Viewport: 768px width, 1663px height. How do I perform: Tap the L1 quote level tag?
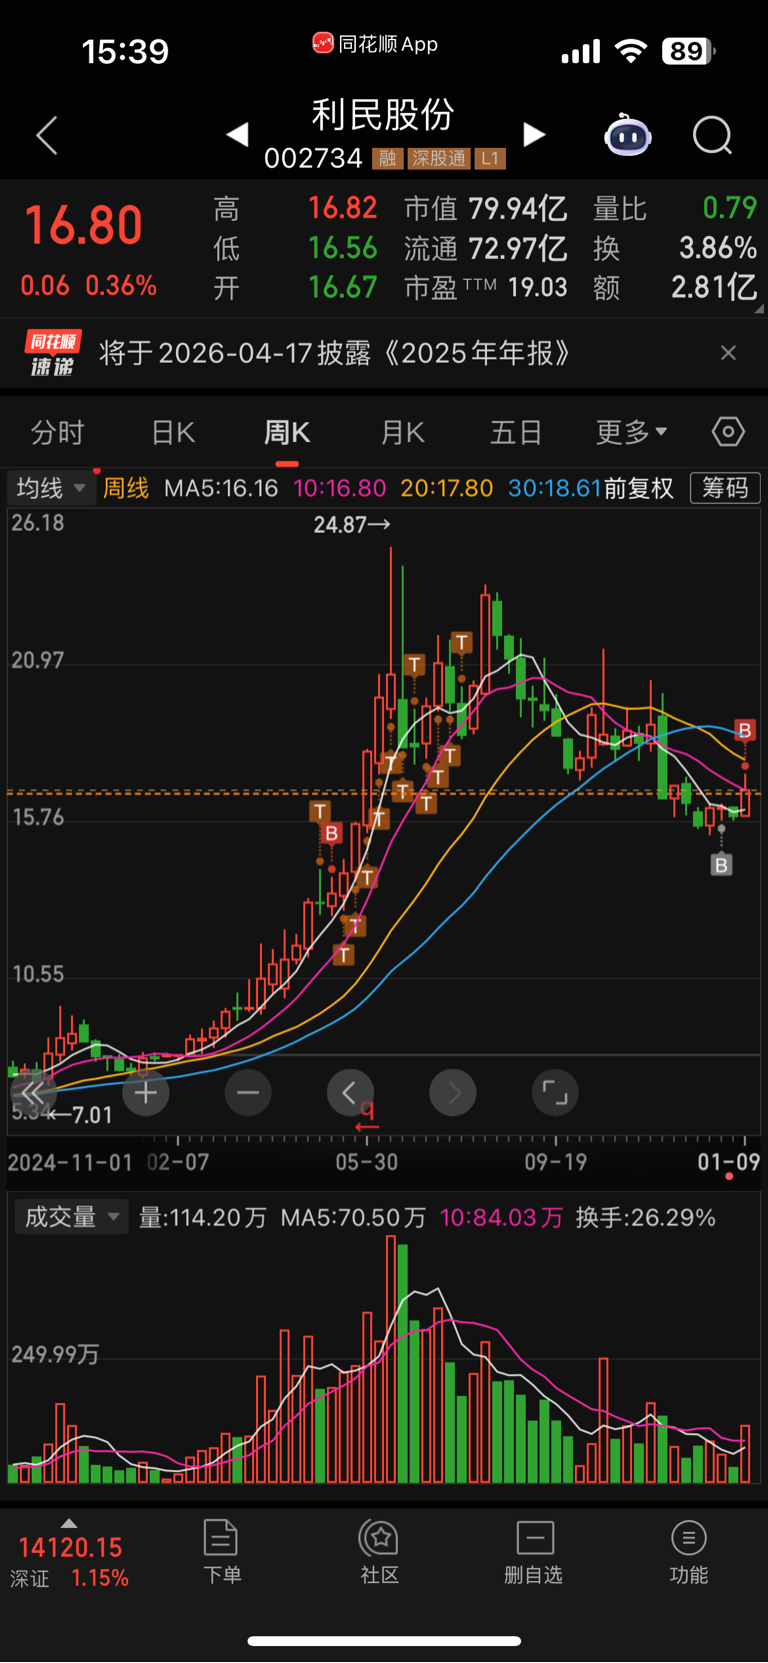(x=490, y=159)
